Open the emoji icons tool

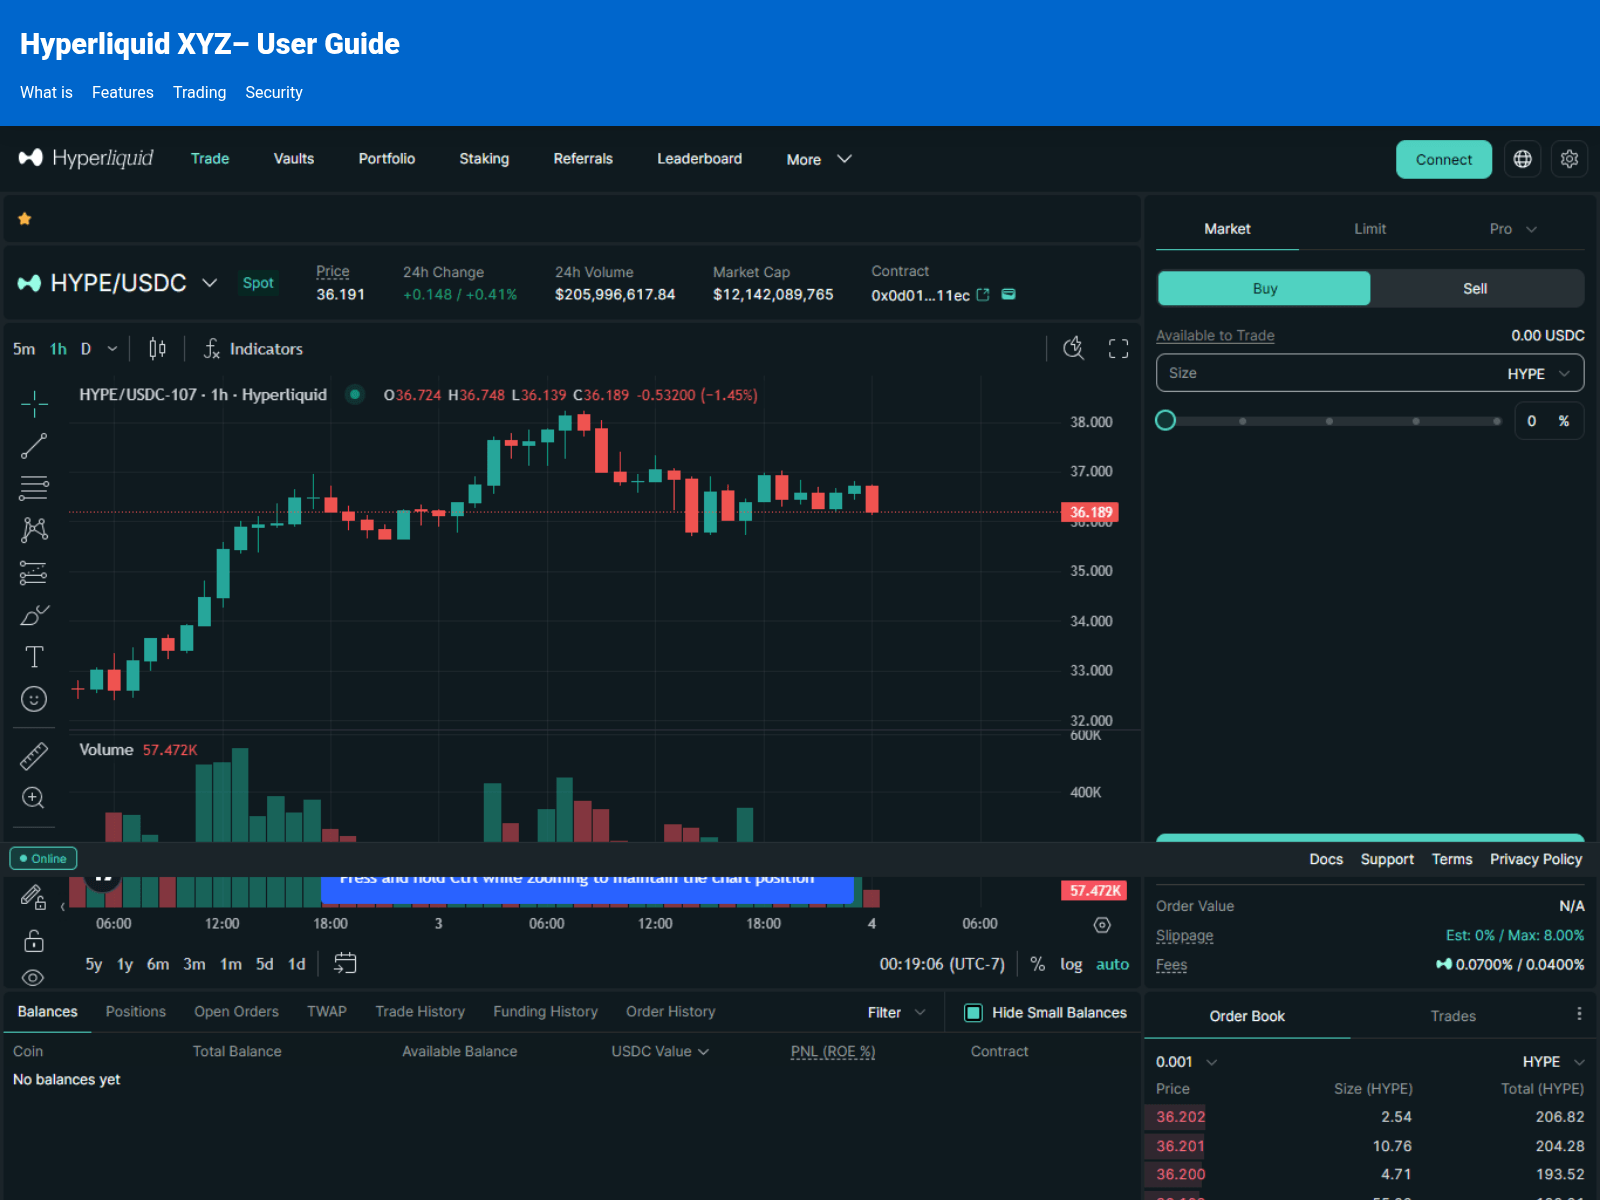coord(34,699)
